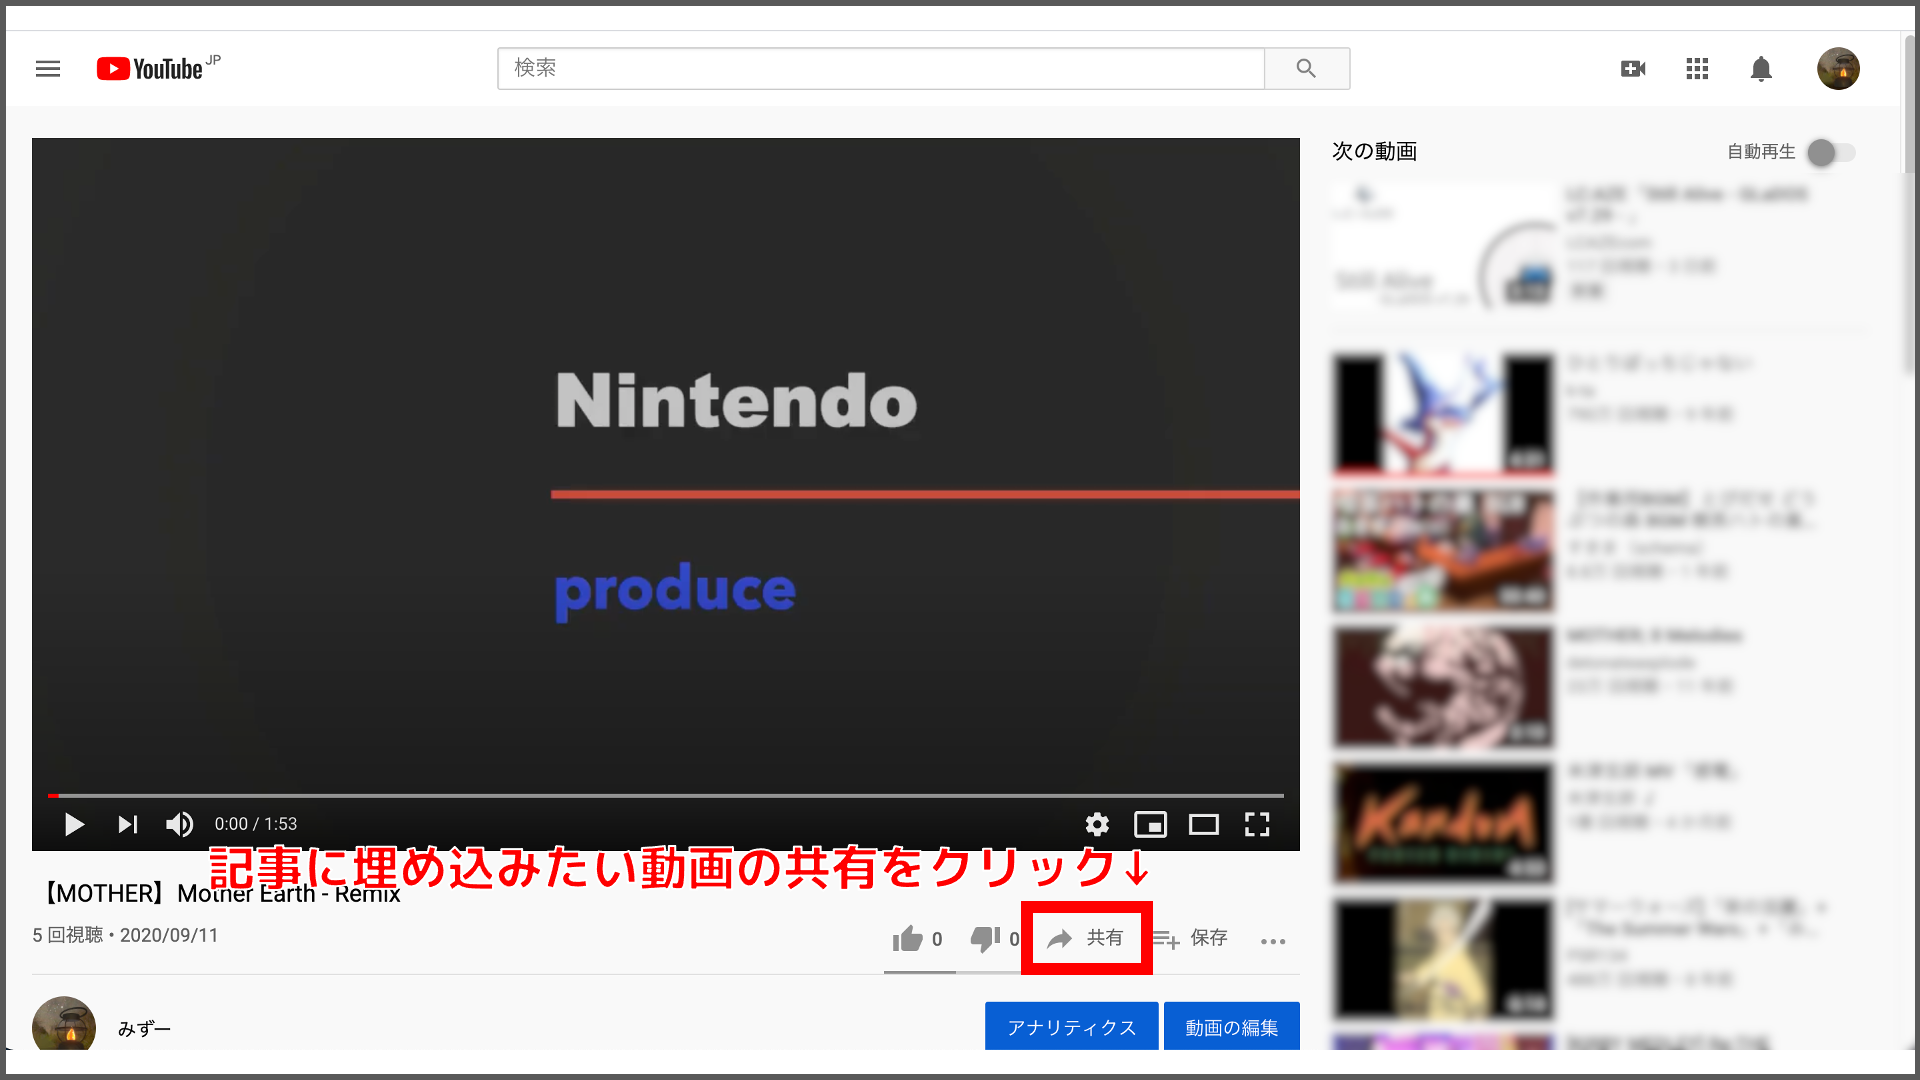
Task: Open the pink moon video thumbnail
Action: (1443, 687)
